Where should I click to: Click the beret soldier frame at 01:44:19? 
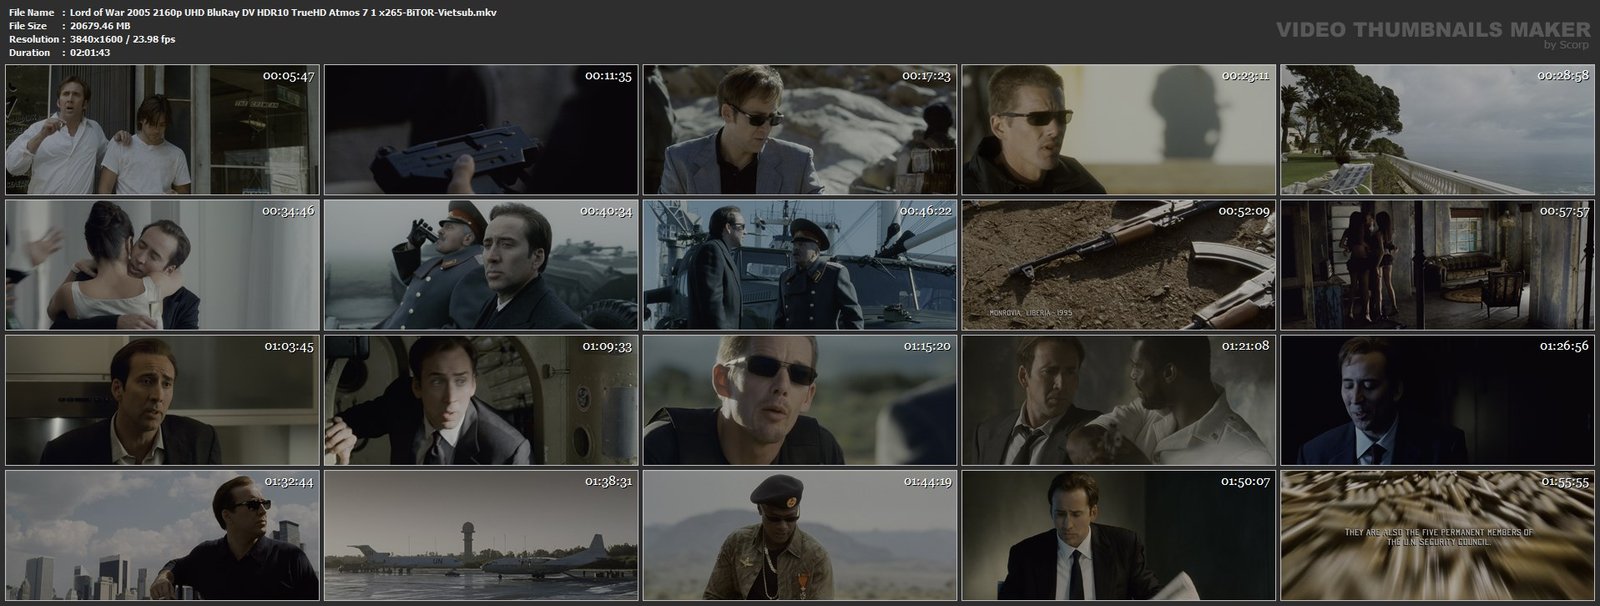tap(800, 535)
